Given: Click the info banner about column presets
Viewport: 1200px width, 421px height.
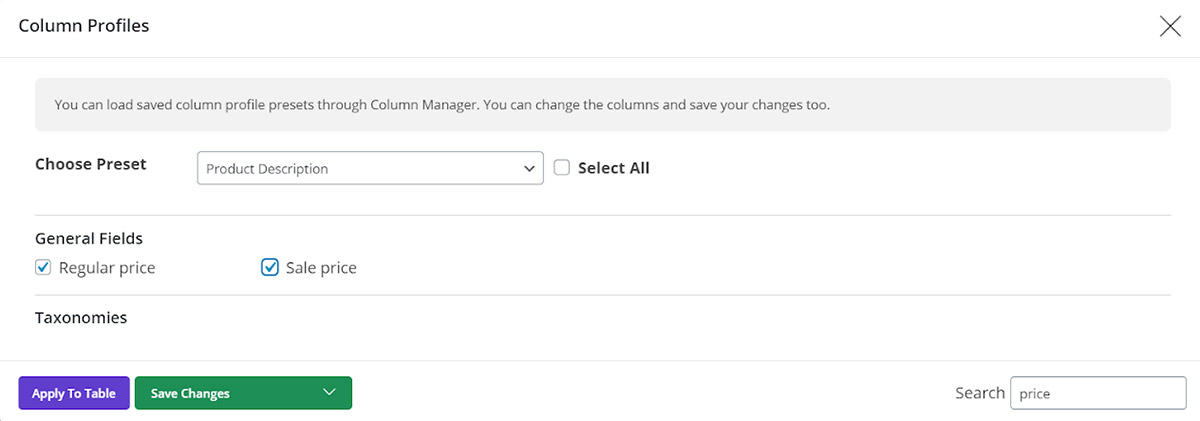Looking at the screenshot, I should click(603, 104).
